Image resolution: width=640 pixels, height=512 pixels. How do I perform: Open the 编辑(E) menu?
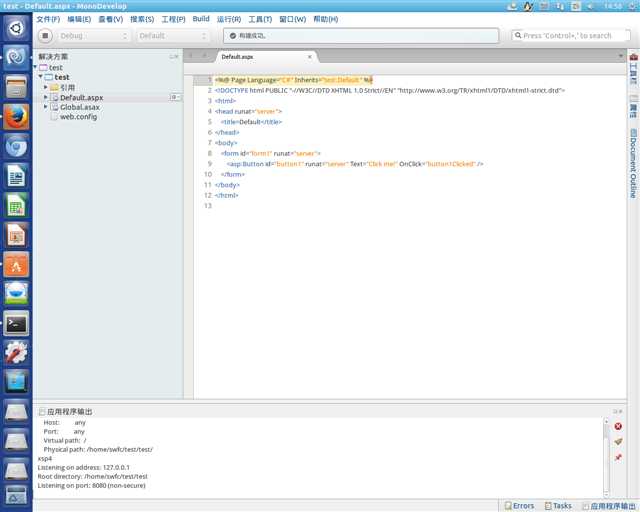pos(79,19)
